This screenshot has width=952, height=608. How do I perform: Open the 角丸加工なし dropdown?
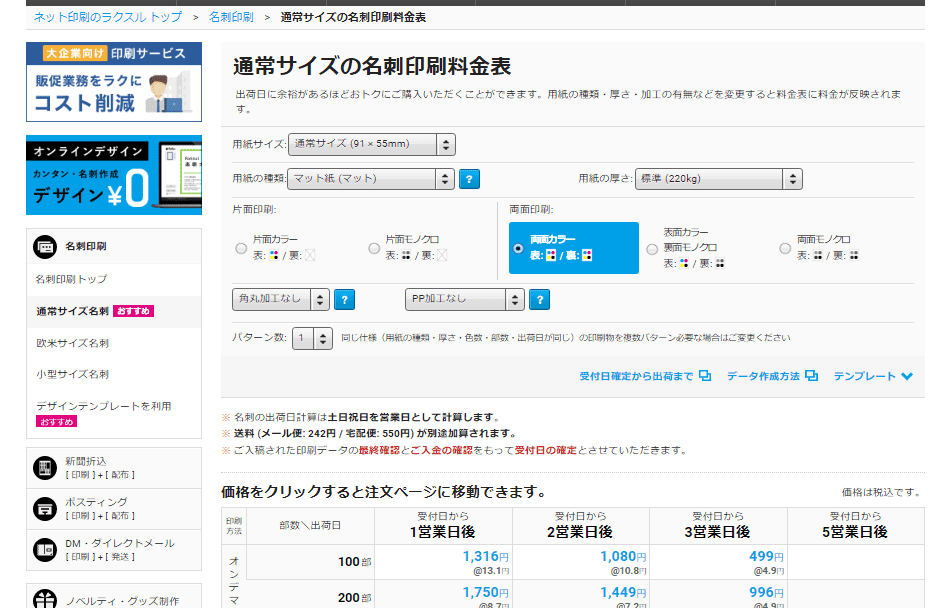pyautogui.click(x=280, y=299)
